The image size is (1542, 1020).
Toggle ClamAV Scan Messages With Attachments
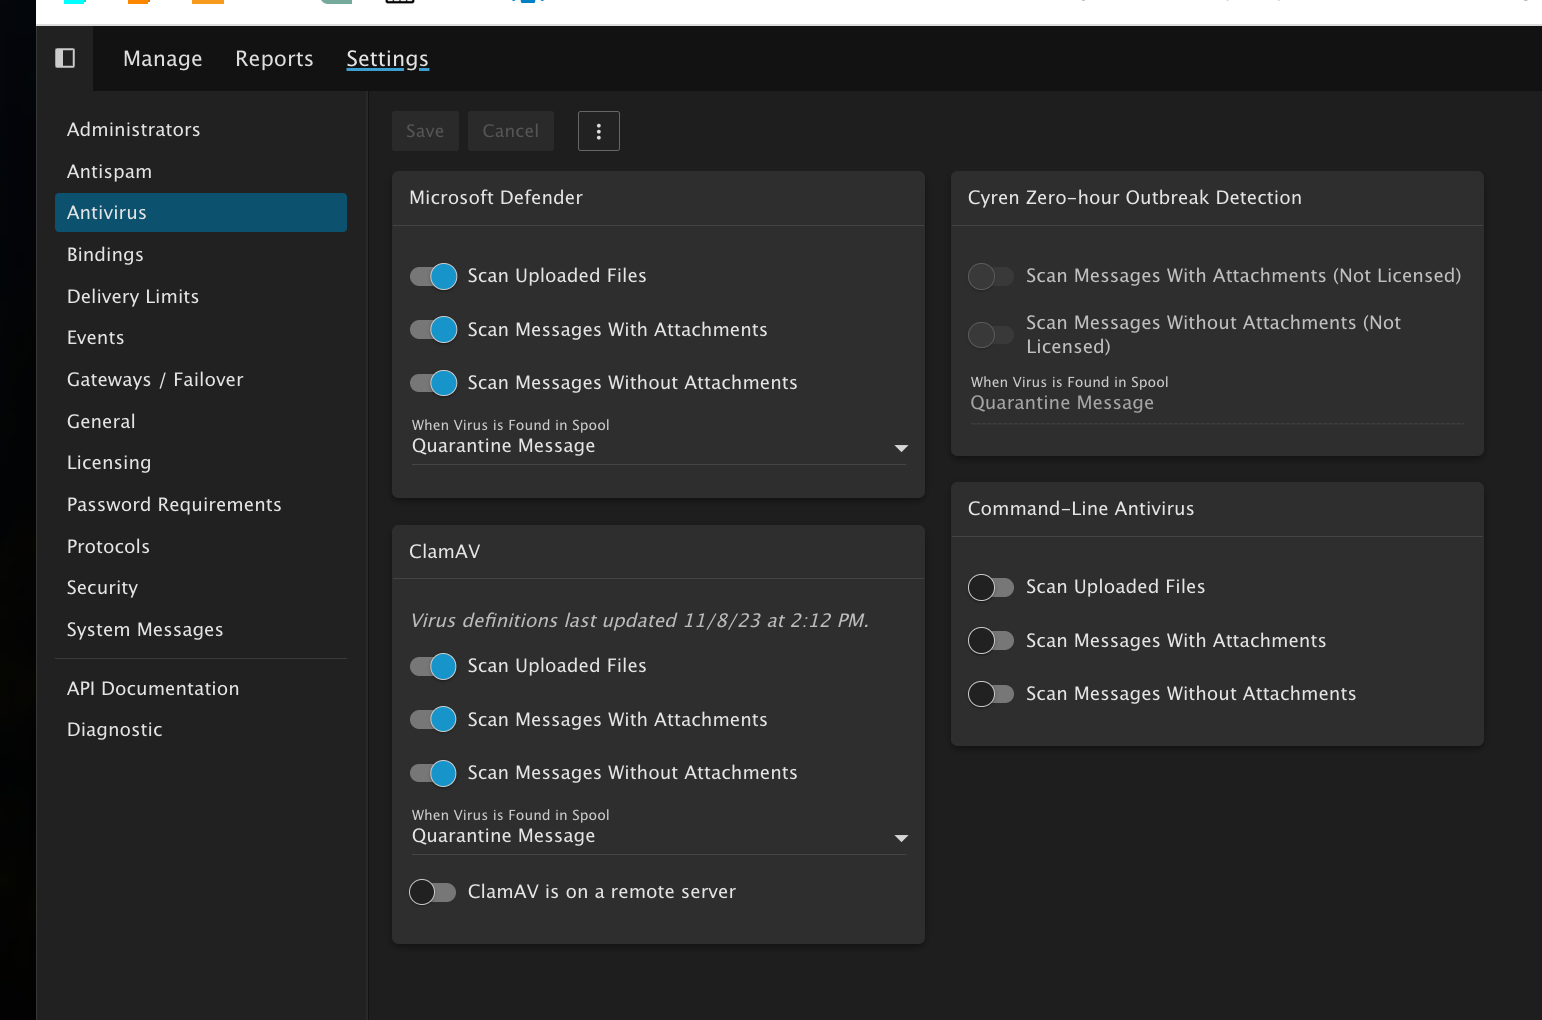[x=433, y=720]
